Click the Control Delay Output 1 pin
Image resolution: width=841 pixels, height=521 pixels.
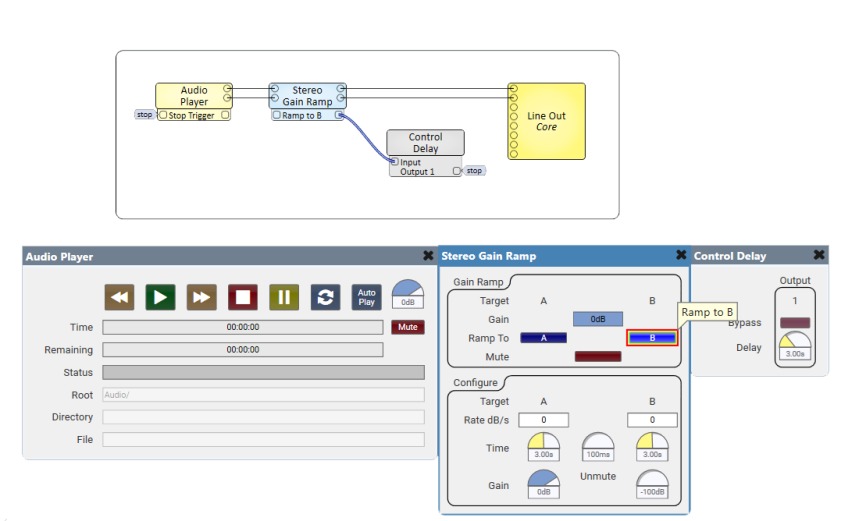(457, 171)
